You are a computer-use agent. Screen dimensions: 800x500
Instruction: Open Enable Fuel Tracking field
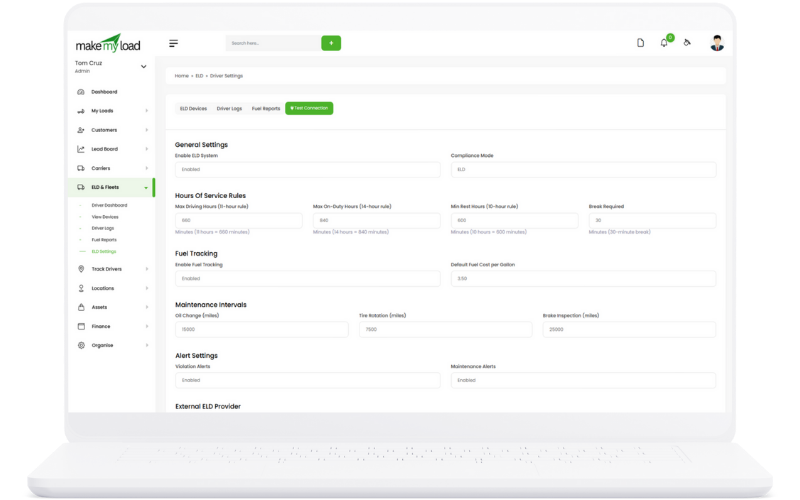308,279
